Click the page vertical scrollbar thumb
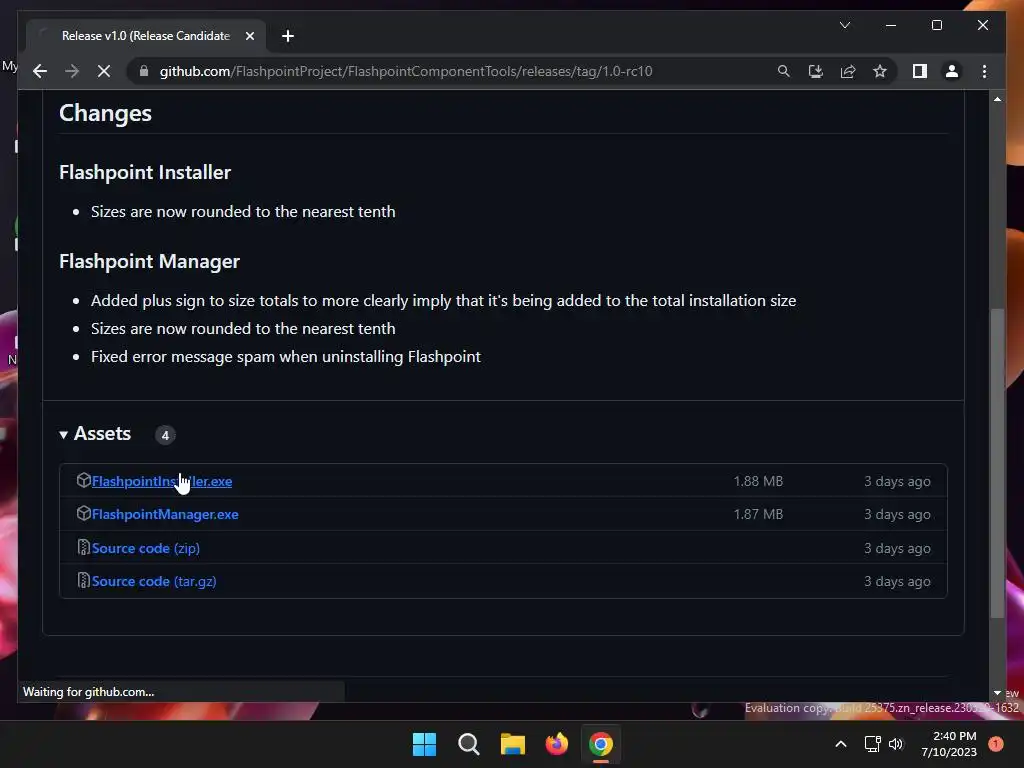Image resolution: width=1024 pixels, height=768 pixels. tap(997, 462)
